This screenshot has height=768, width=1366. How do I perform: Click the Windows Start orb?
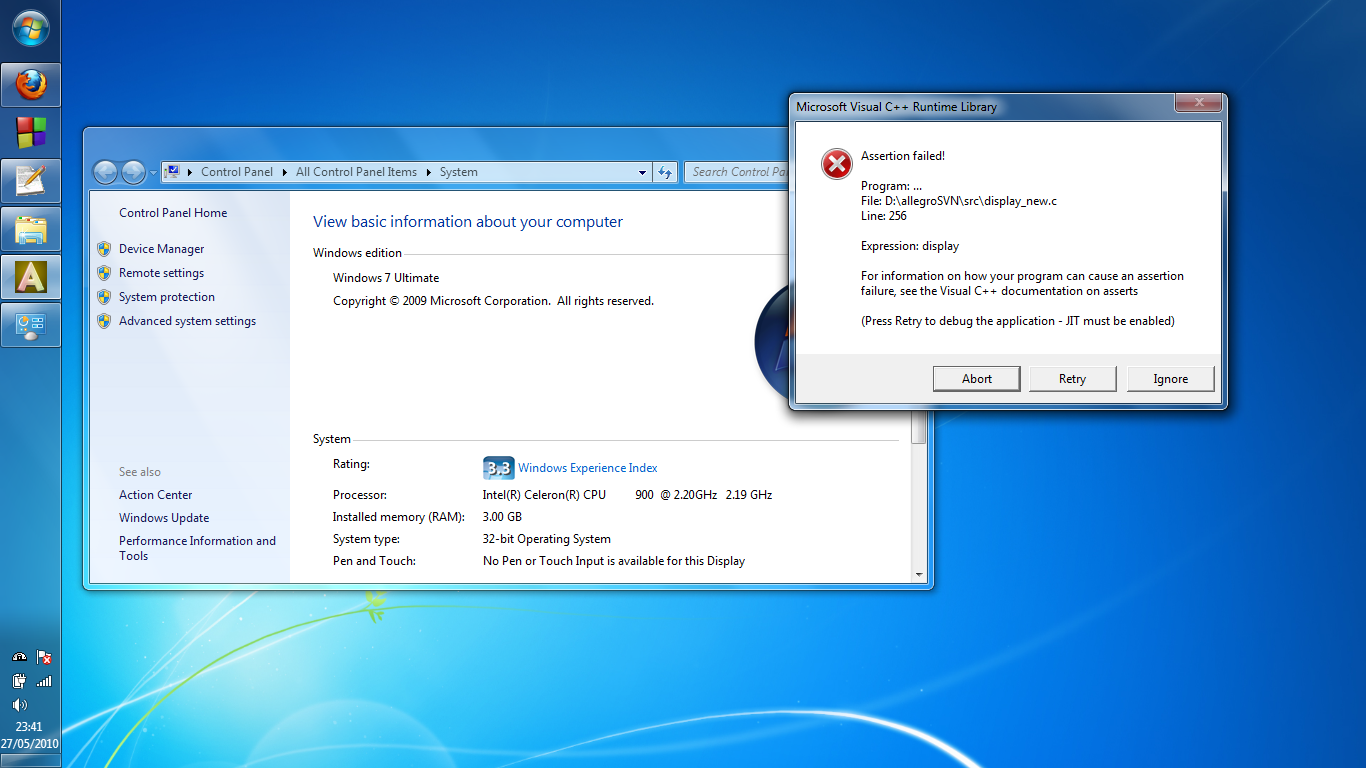31,28
